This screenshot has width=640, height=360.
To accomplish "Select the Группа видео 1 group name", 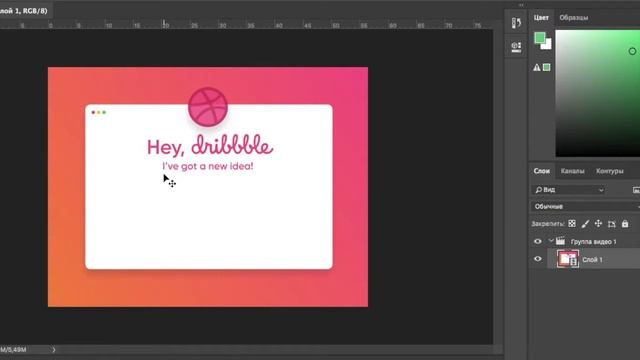I will [x=593, y=242].
